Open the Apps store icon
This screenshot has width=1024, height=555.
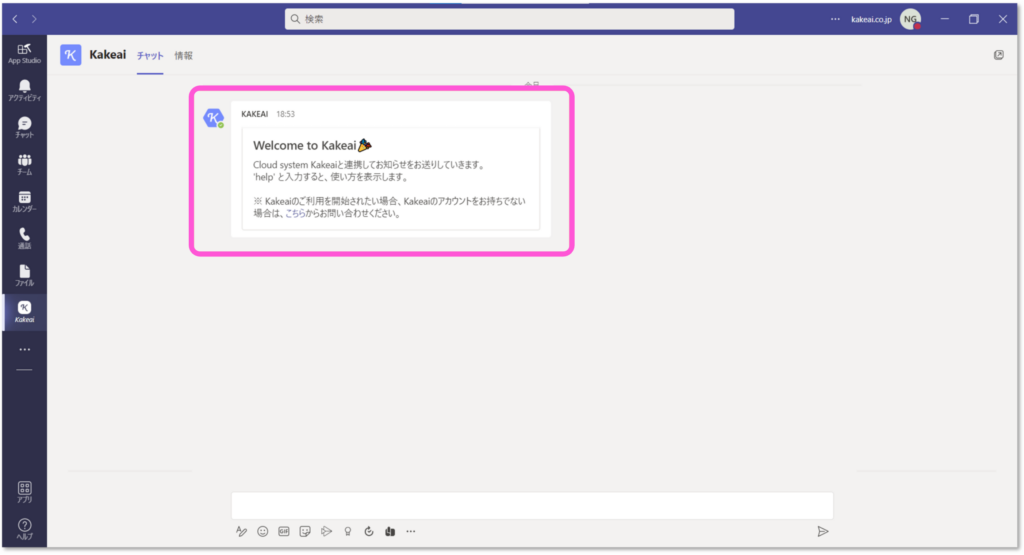pyautogui.click(x=24, y=492)
